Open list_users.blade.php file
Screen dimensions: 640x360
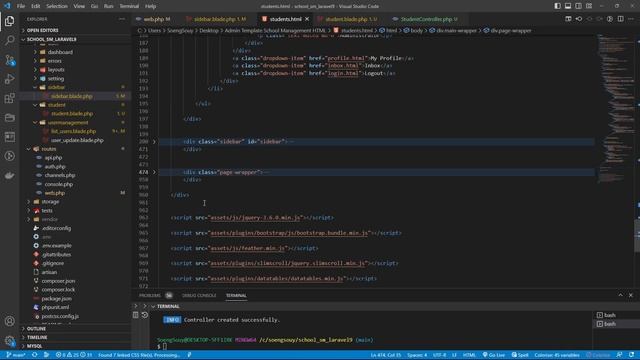pyautogui.click(x=73, y=131)
